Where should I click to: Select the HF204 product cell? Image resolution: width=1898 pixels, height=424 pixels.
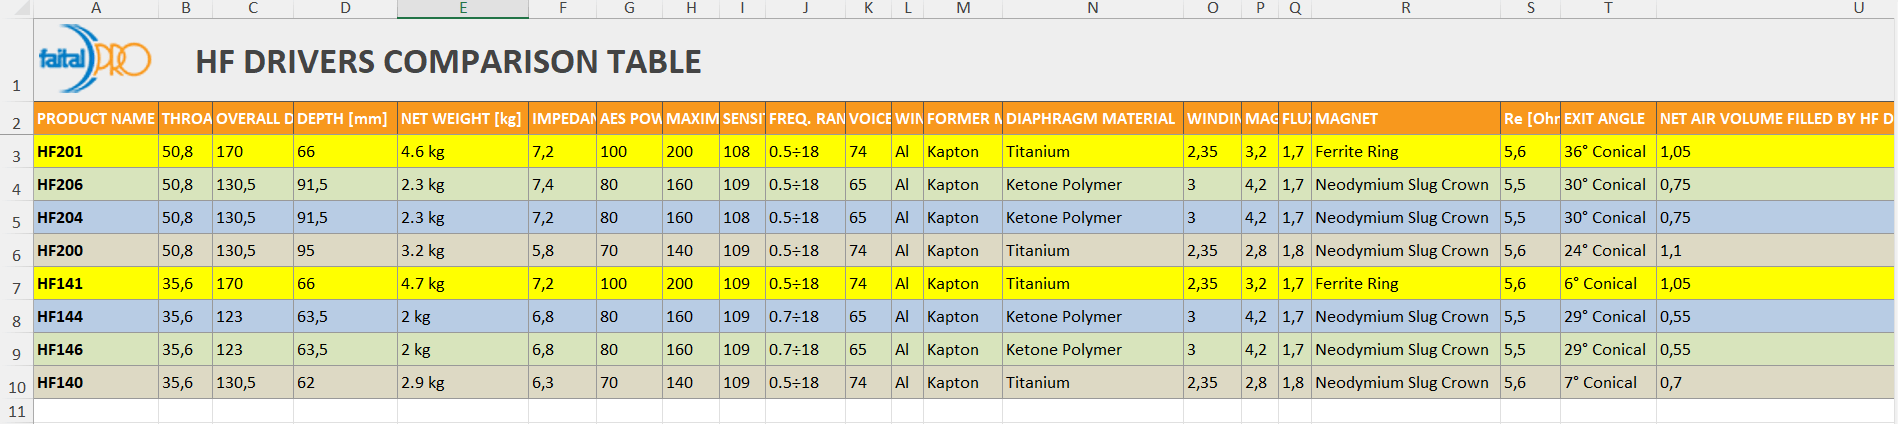tap(96, 218)
